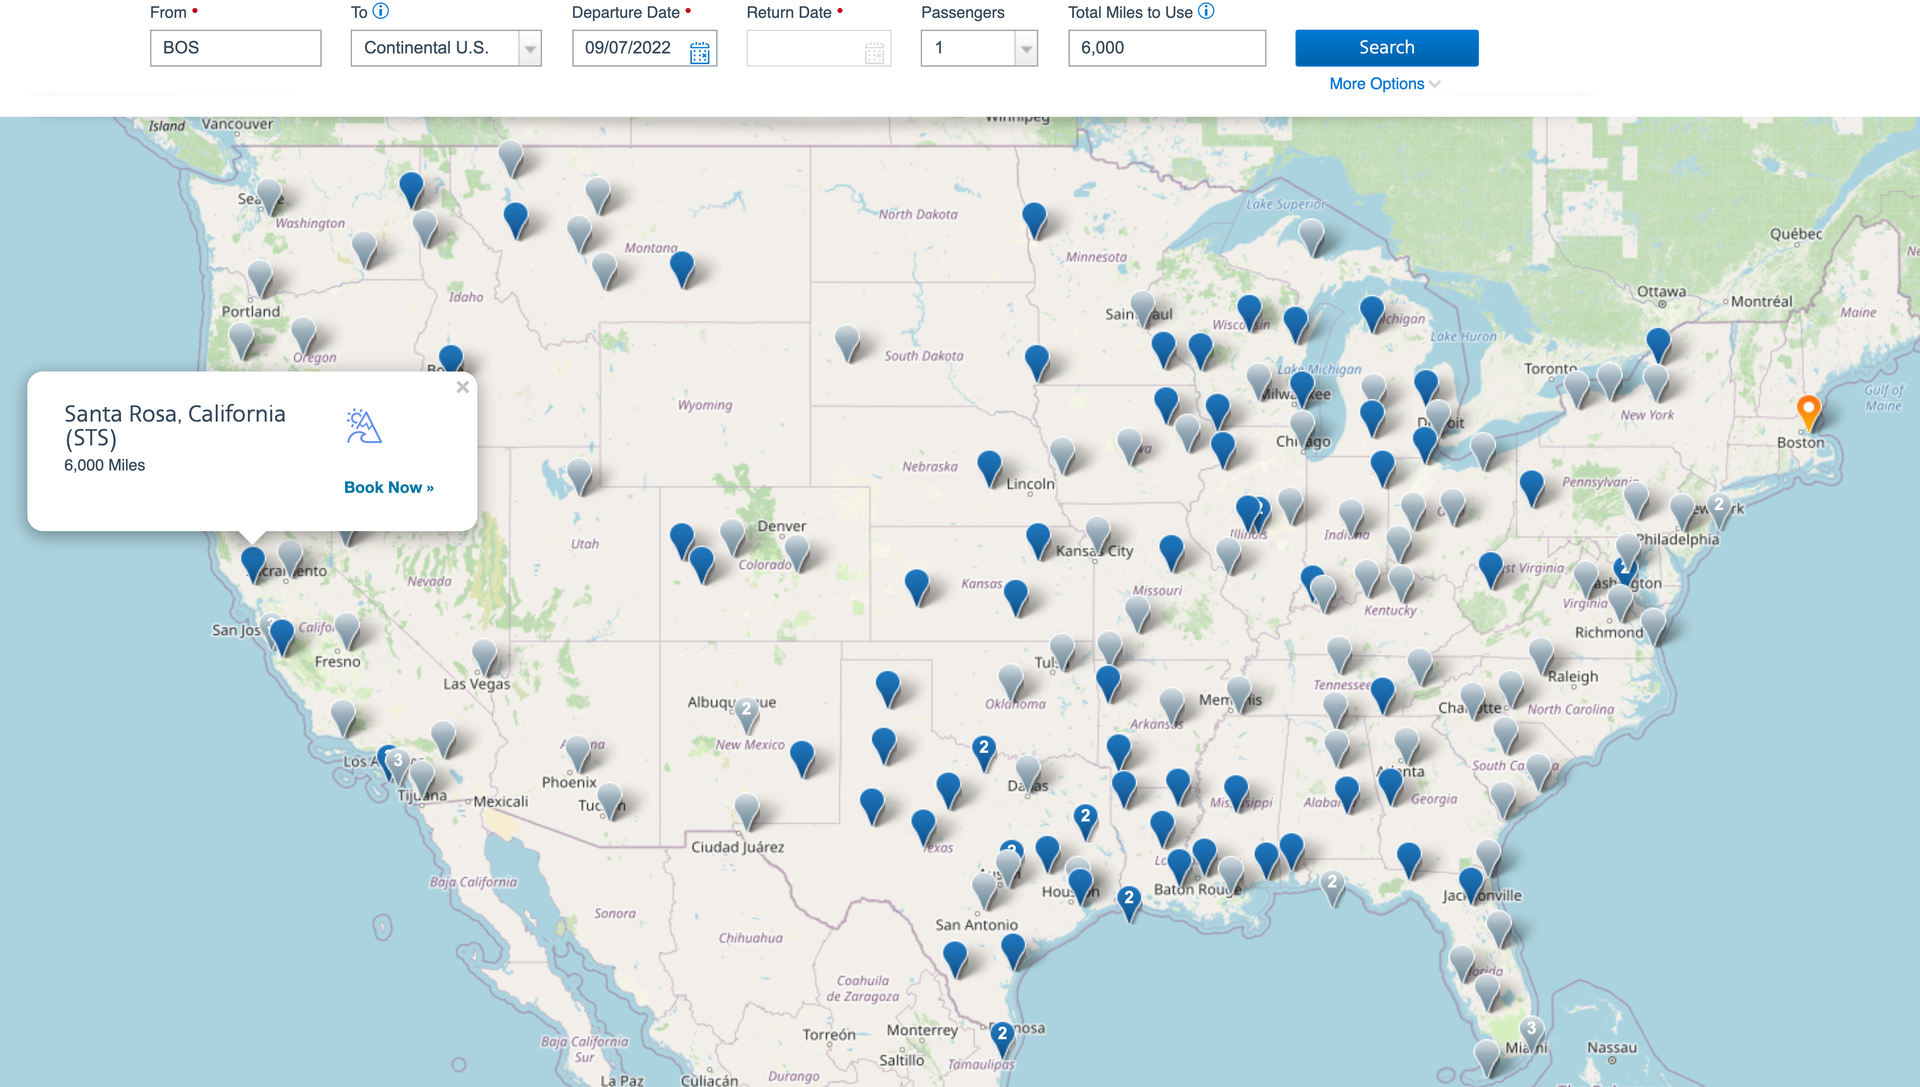This screenshot has height=1087, width=1920.
Task: Click the cluster pin labeled 2 at Albuquerque
Action: click(746, 713)
